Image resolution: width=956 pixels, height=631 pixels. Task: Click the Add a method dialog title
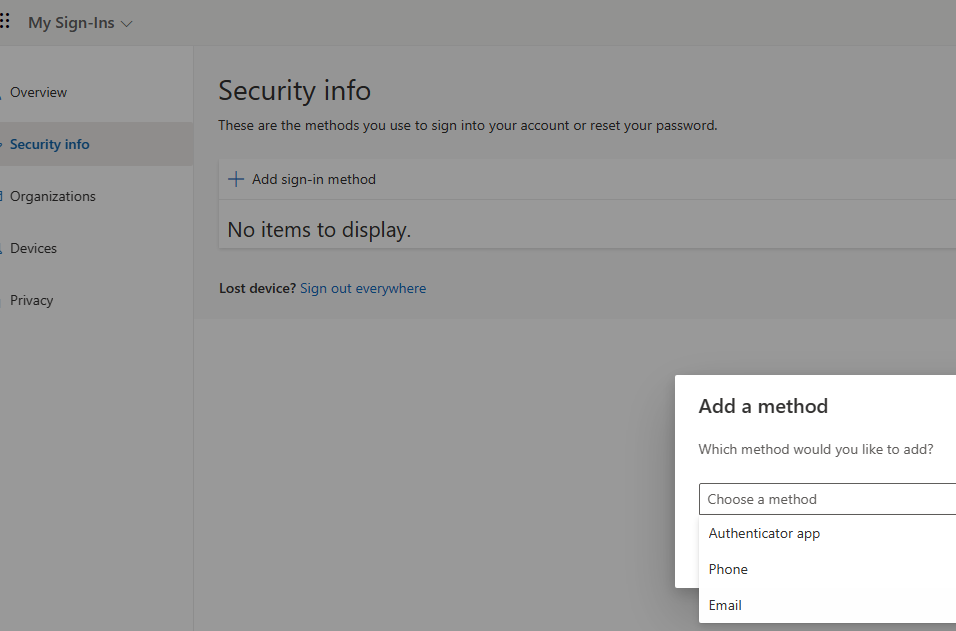[763, 406]
